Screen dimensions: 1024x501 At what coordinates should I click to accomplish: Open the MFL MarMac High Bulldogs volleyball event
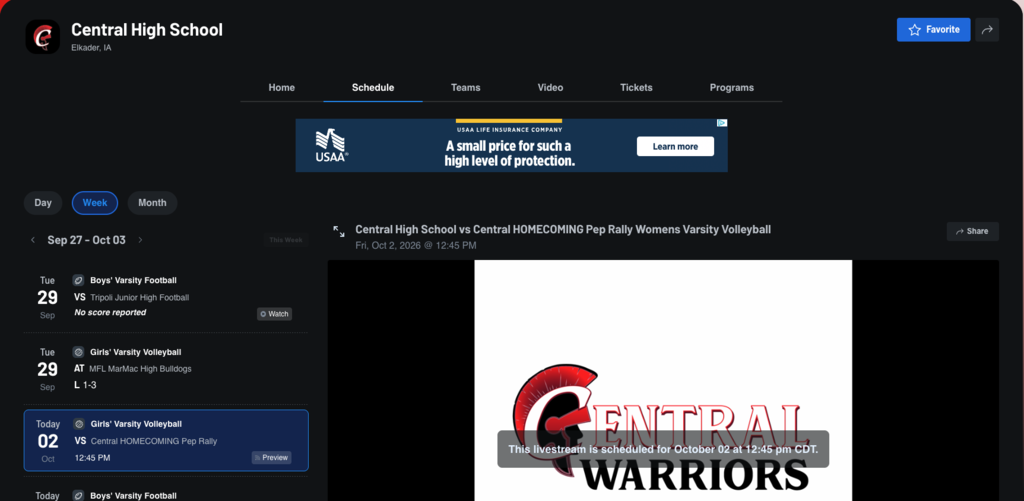[x=166, y=369]
